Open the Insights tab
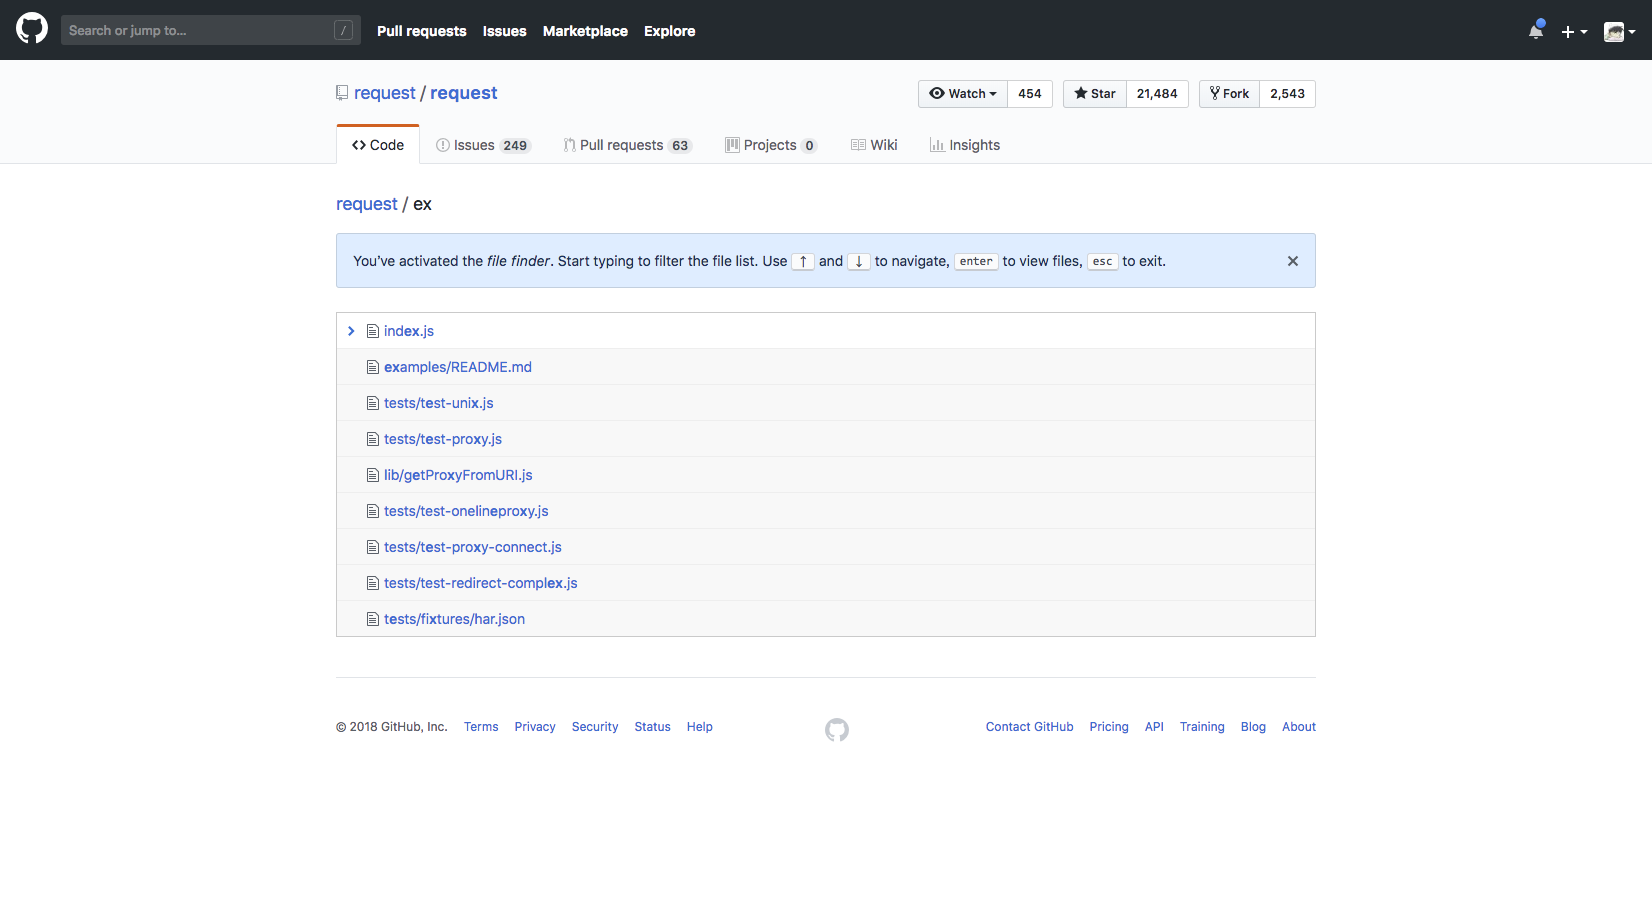Screen dimensions: 1652x918 click(965, 145)
